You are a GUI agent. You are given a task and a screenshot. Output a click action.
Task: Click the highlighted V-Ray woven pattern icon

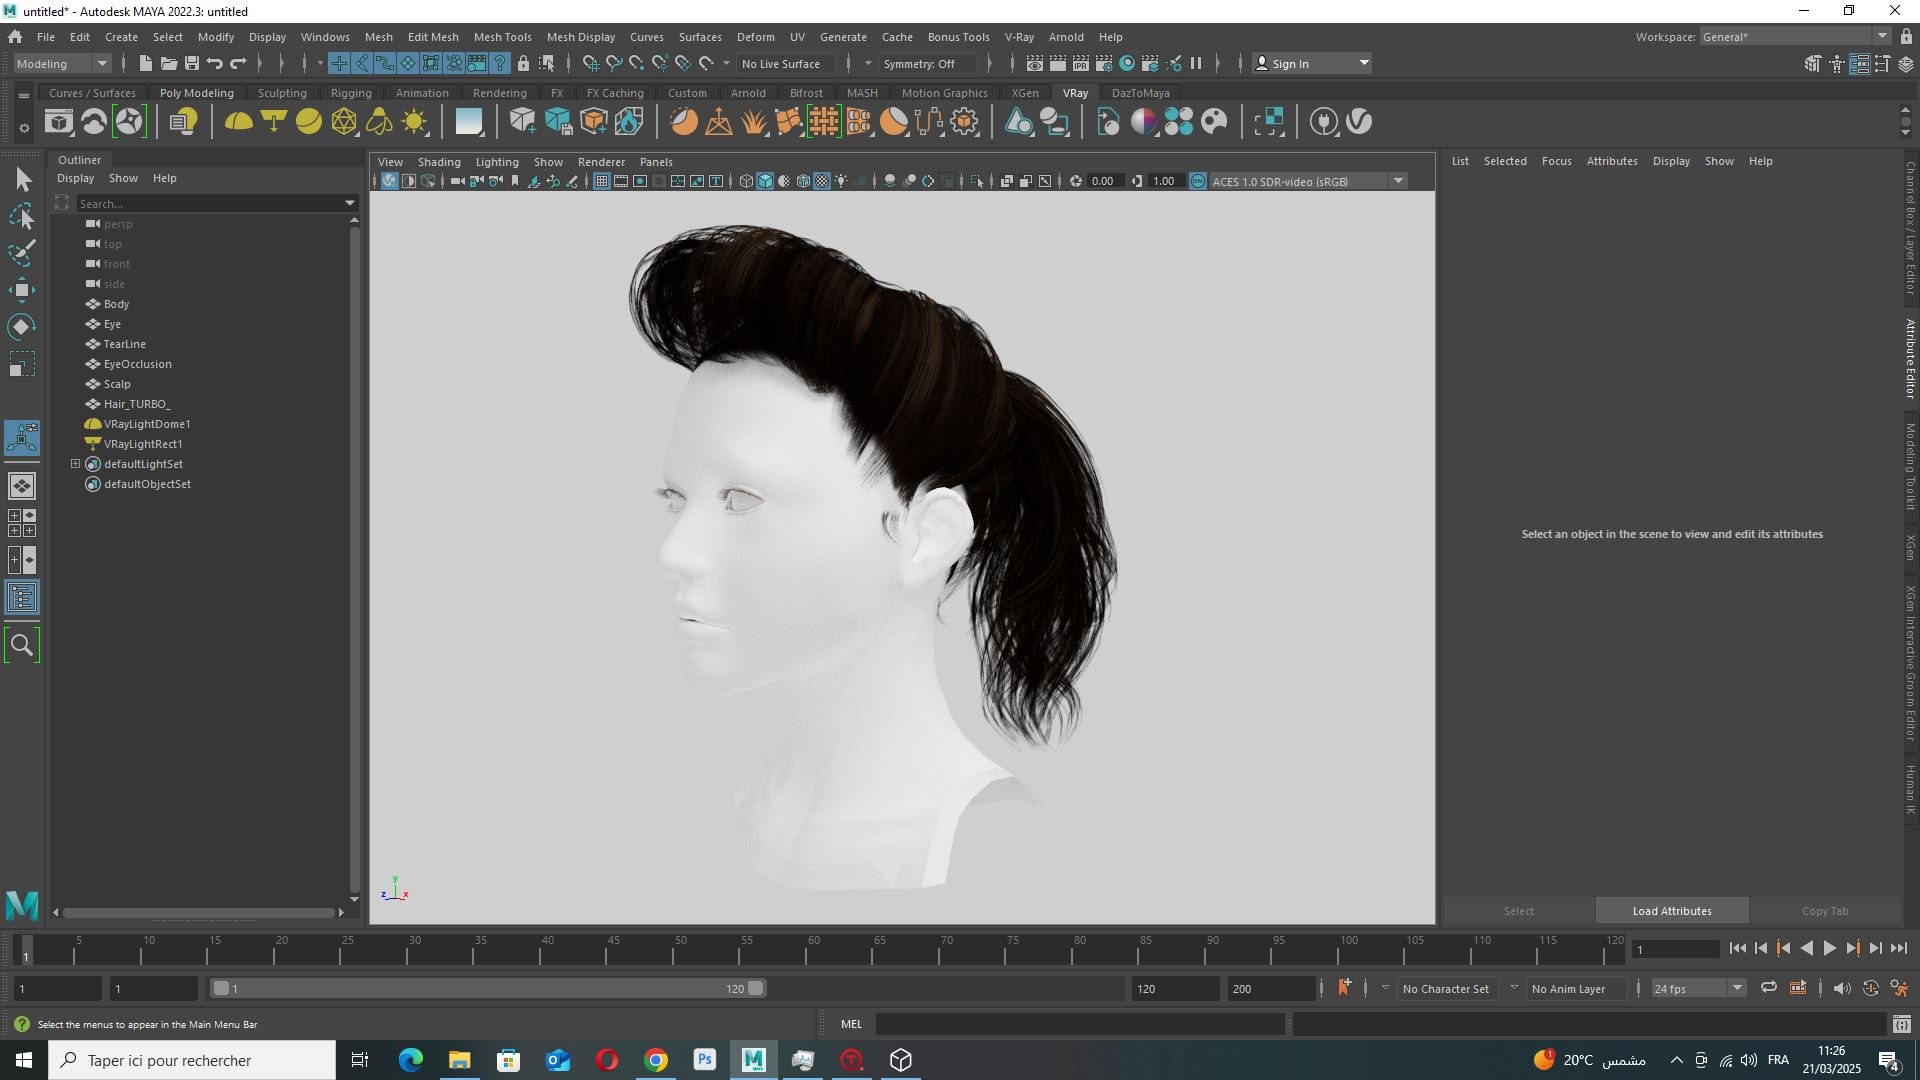[x=824, y=122]
